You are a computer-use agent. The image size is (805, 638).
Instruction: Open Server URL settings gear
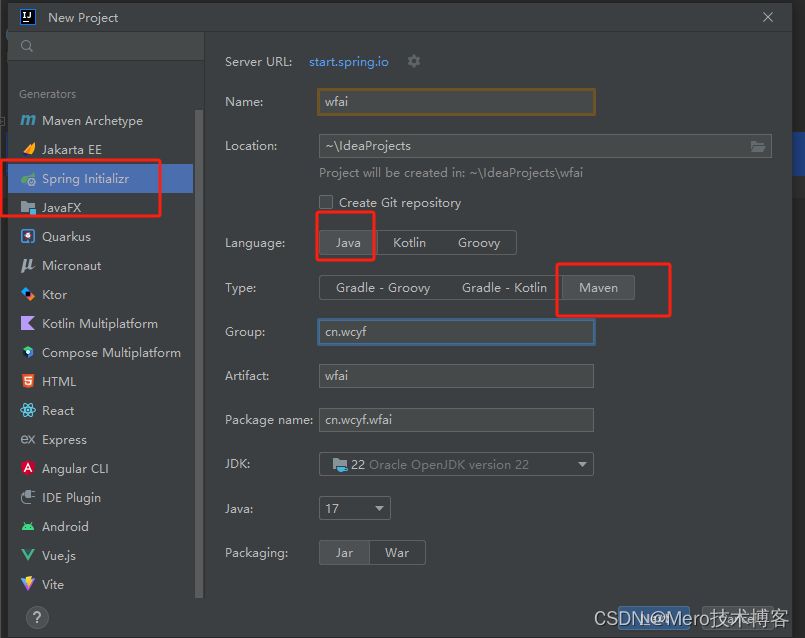tap(414, 62)
